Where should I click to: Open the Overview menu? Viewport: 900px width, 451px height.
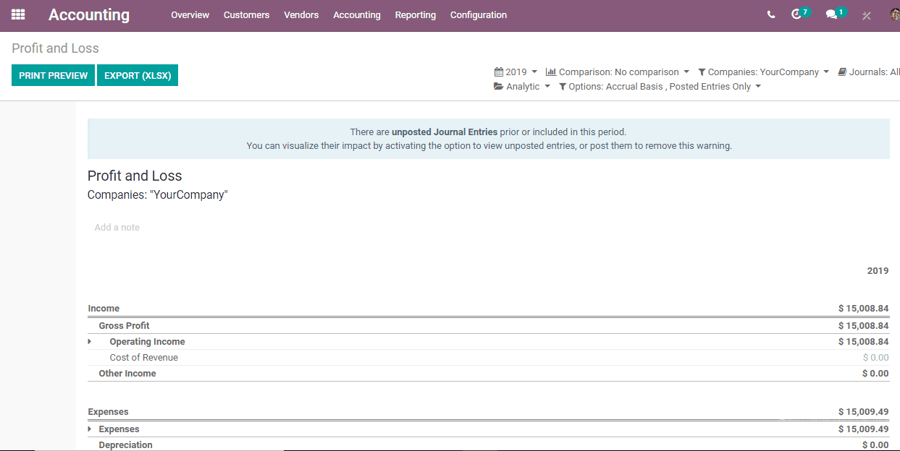[x=190, y=15]
